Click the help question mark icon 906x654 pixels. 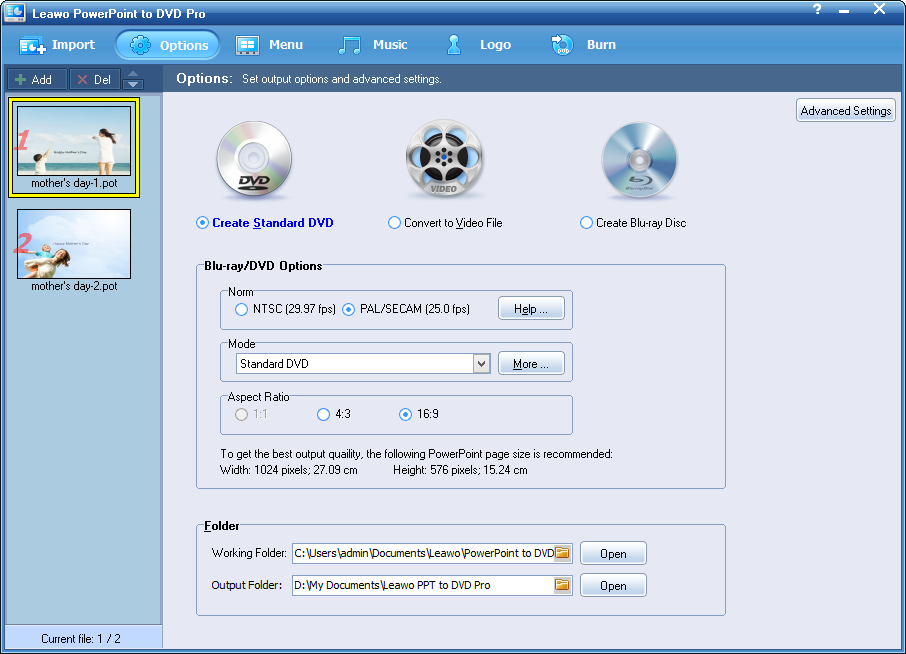[x=817, y=9]
